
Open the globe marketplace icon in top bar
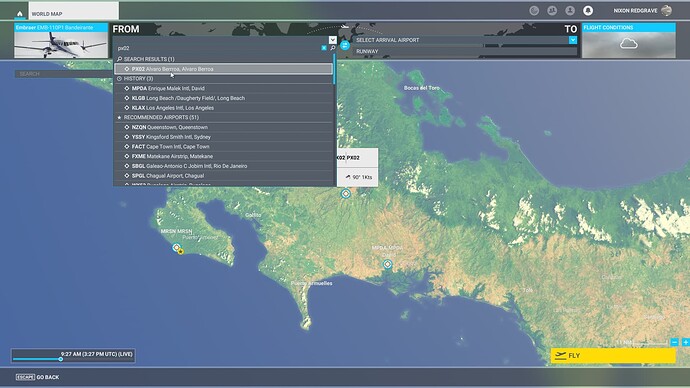coord(534,11)
